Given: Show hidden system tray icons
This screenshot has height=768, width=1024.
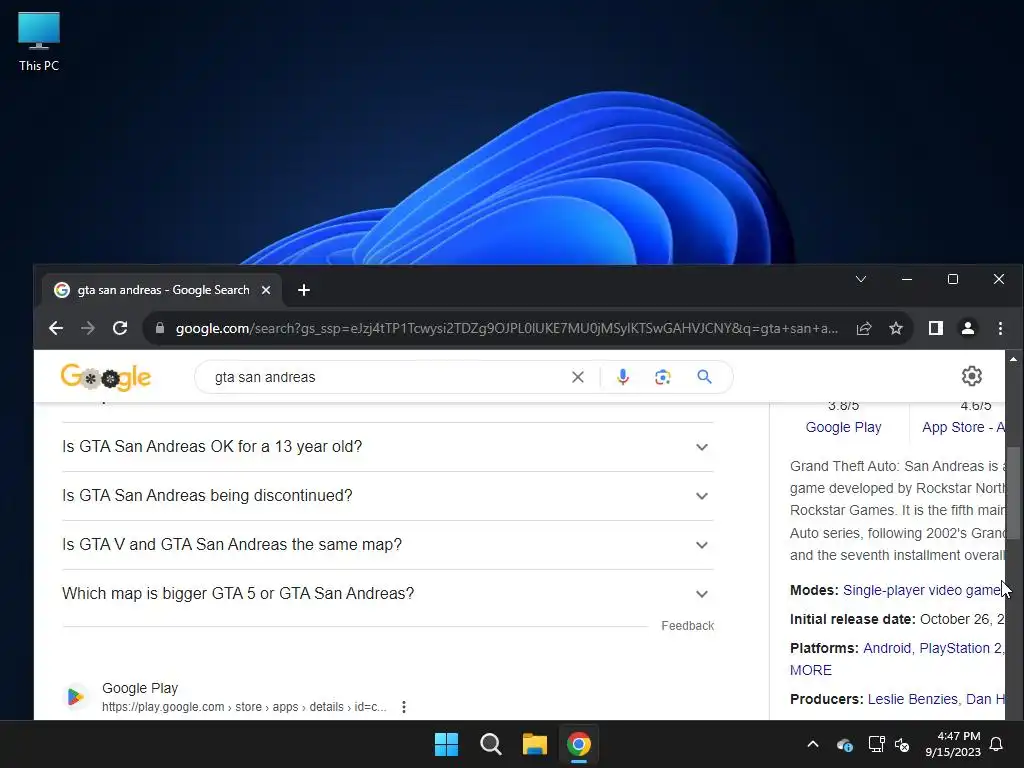Looking at the screenshot, I should (813, 744).
